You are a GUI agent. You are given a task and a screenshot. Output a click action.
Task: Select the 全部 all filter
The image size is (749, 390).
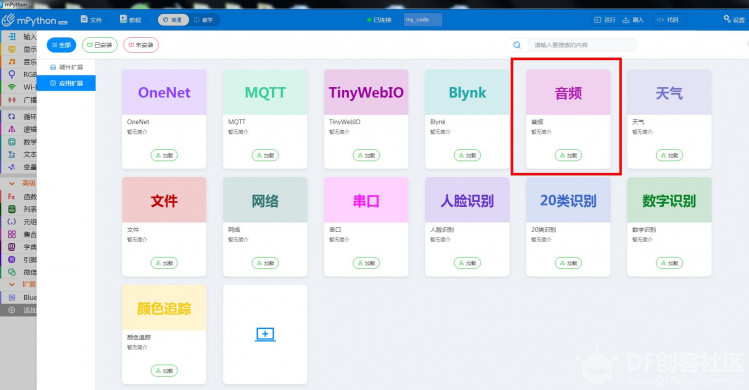[61, 45]
